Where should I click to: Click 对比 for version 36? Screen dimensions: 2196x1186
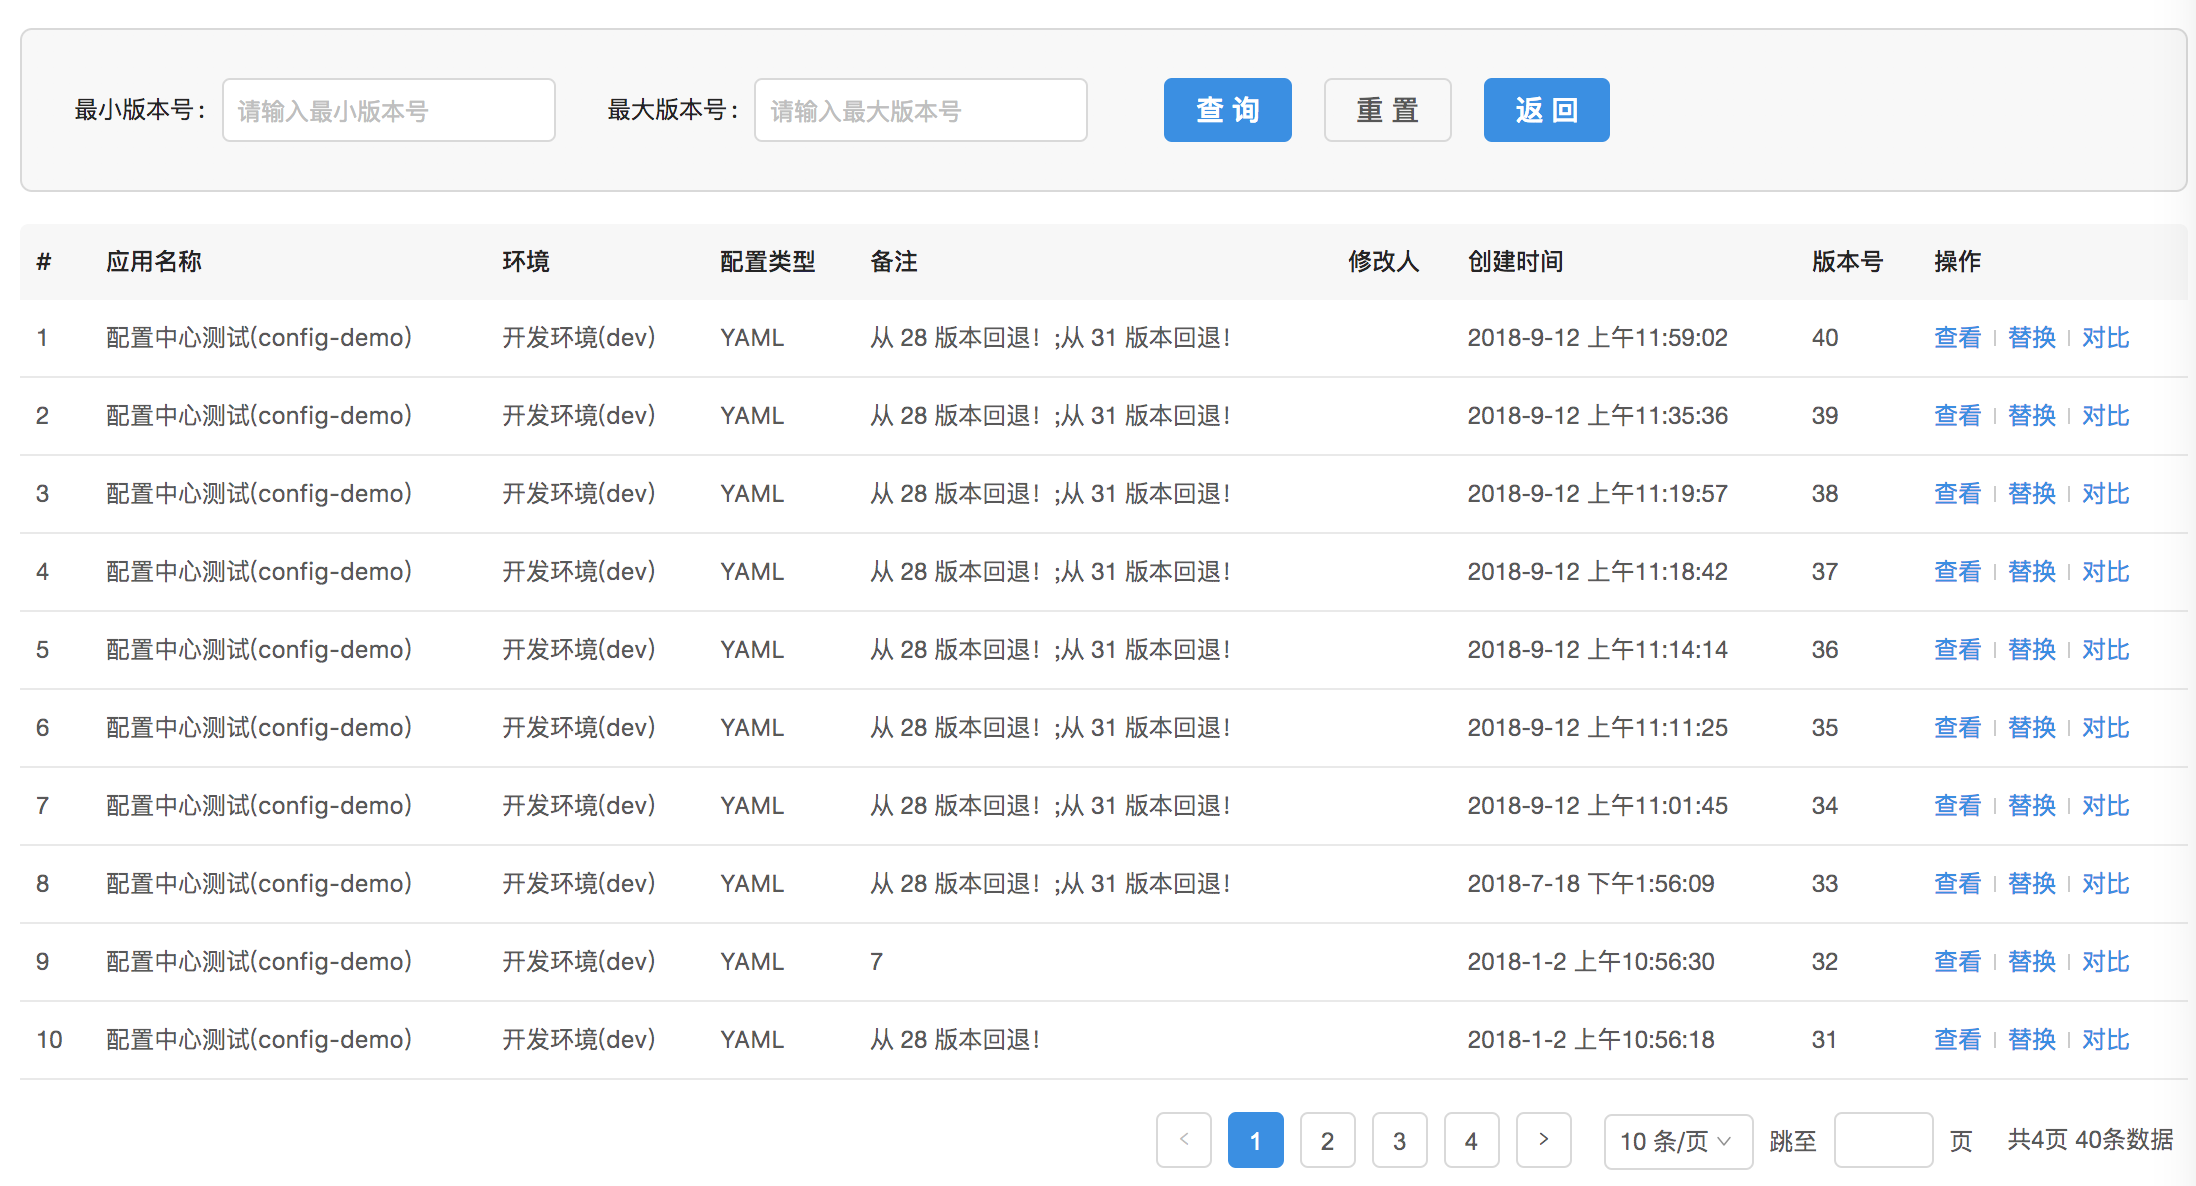(2105, 650)
